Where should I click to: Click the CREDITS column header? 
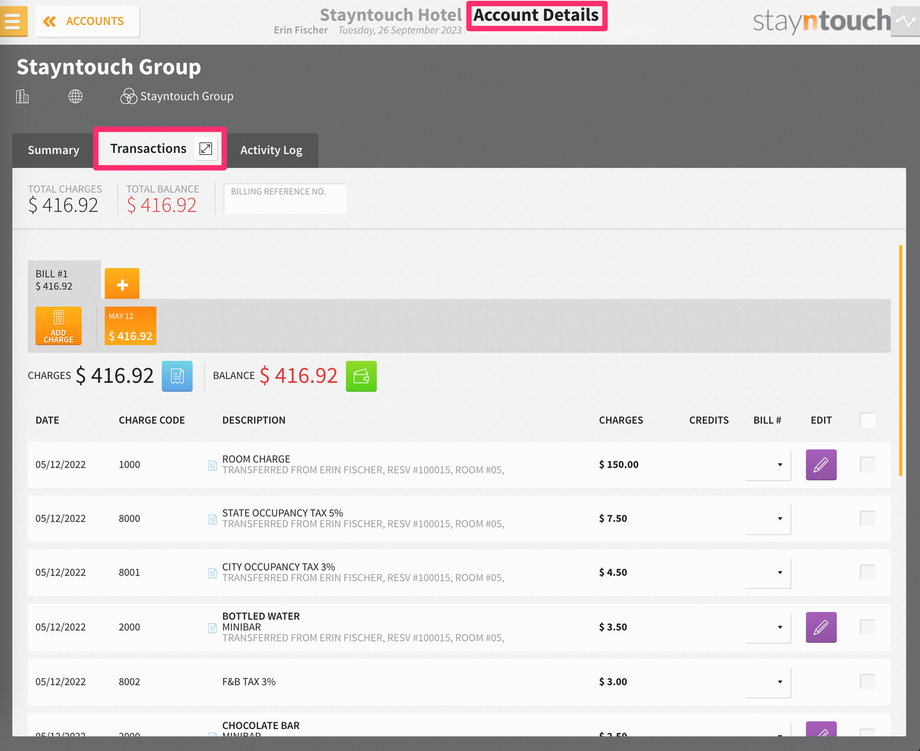(709, 420)
